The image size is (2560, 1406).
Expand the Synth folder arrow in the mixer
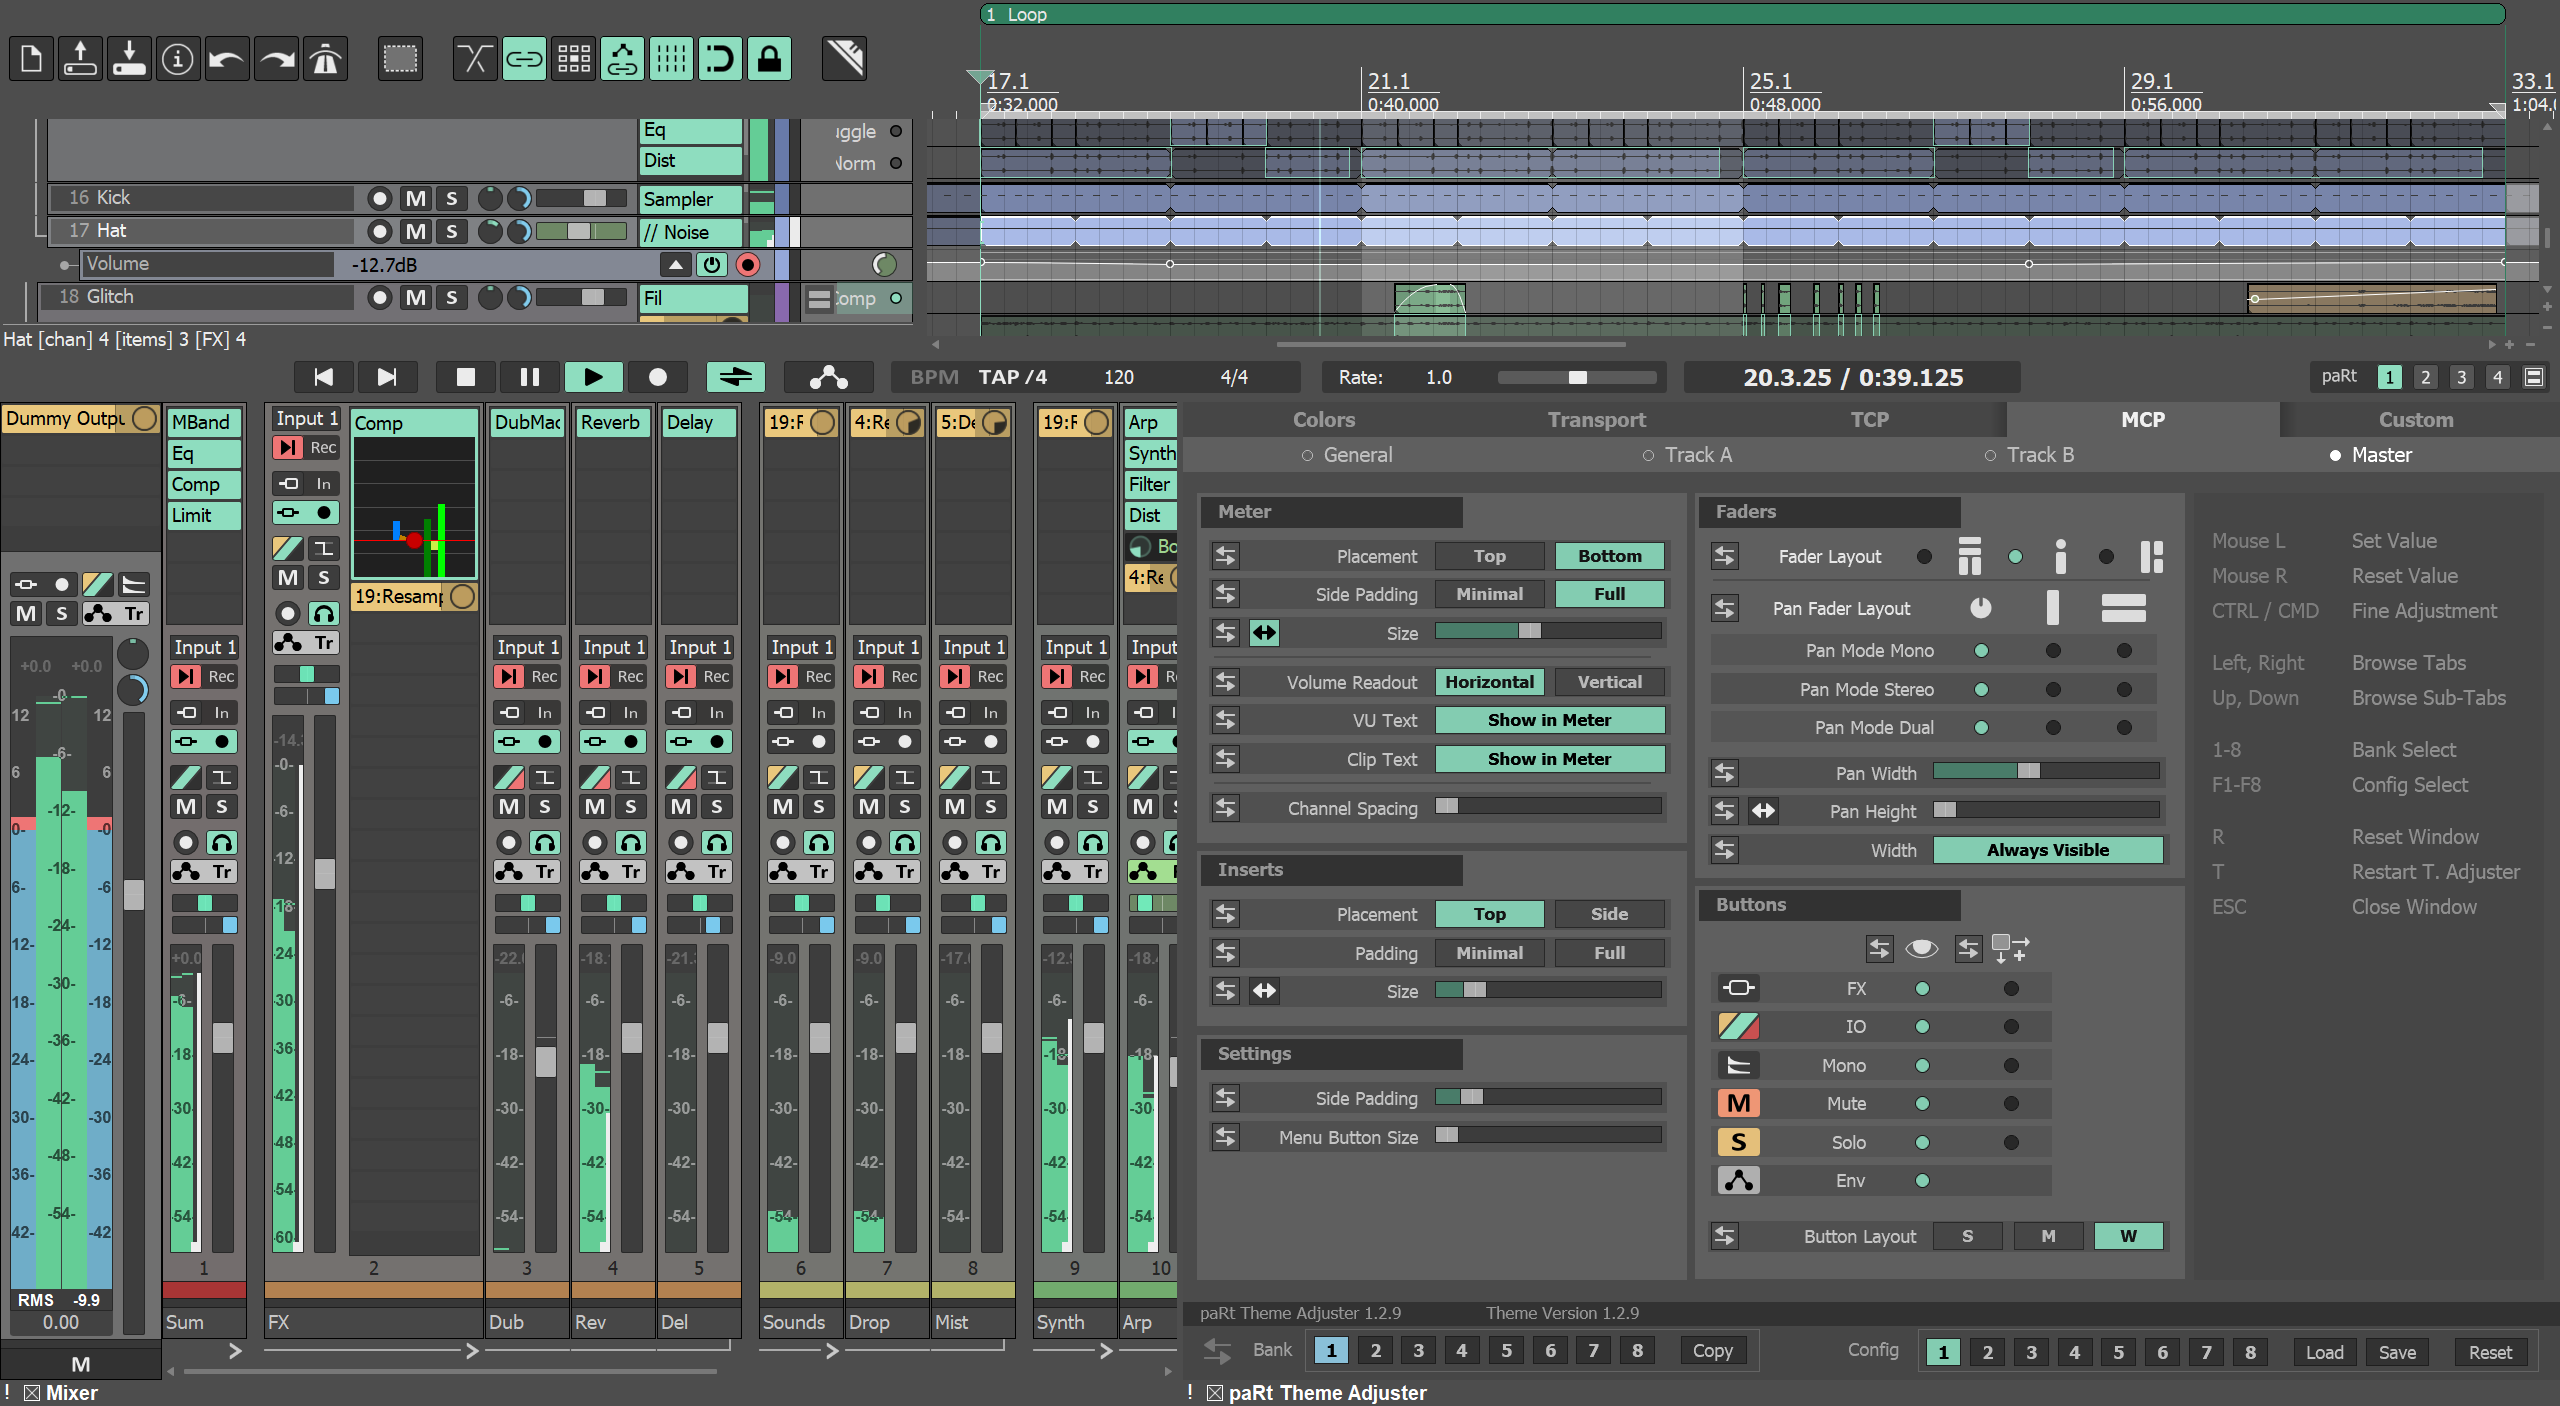[x=1105, y=1351]
